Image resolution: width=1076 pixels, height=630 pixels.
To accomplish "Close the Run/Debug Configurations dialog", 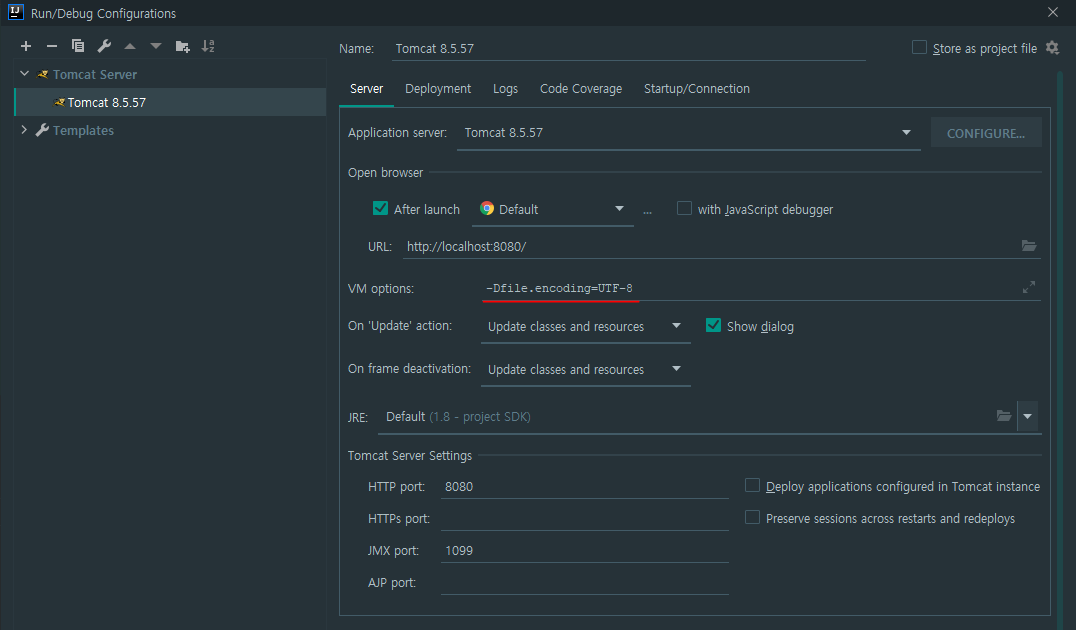I will click(1053, 12).
